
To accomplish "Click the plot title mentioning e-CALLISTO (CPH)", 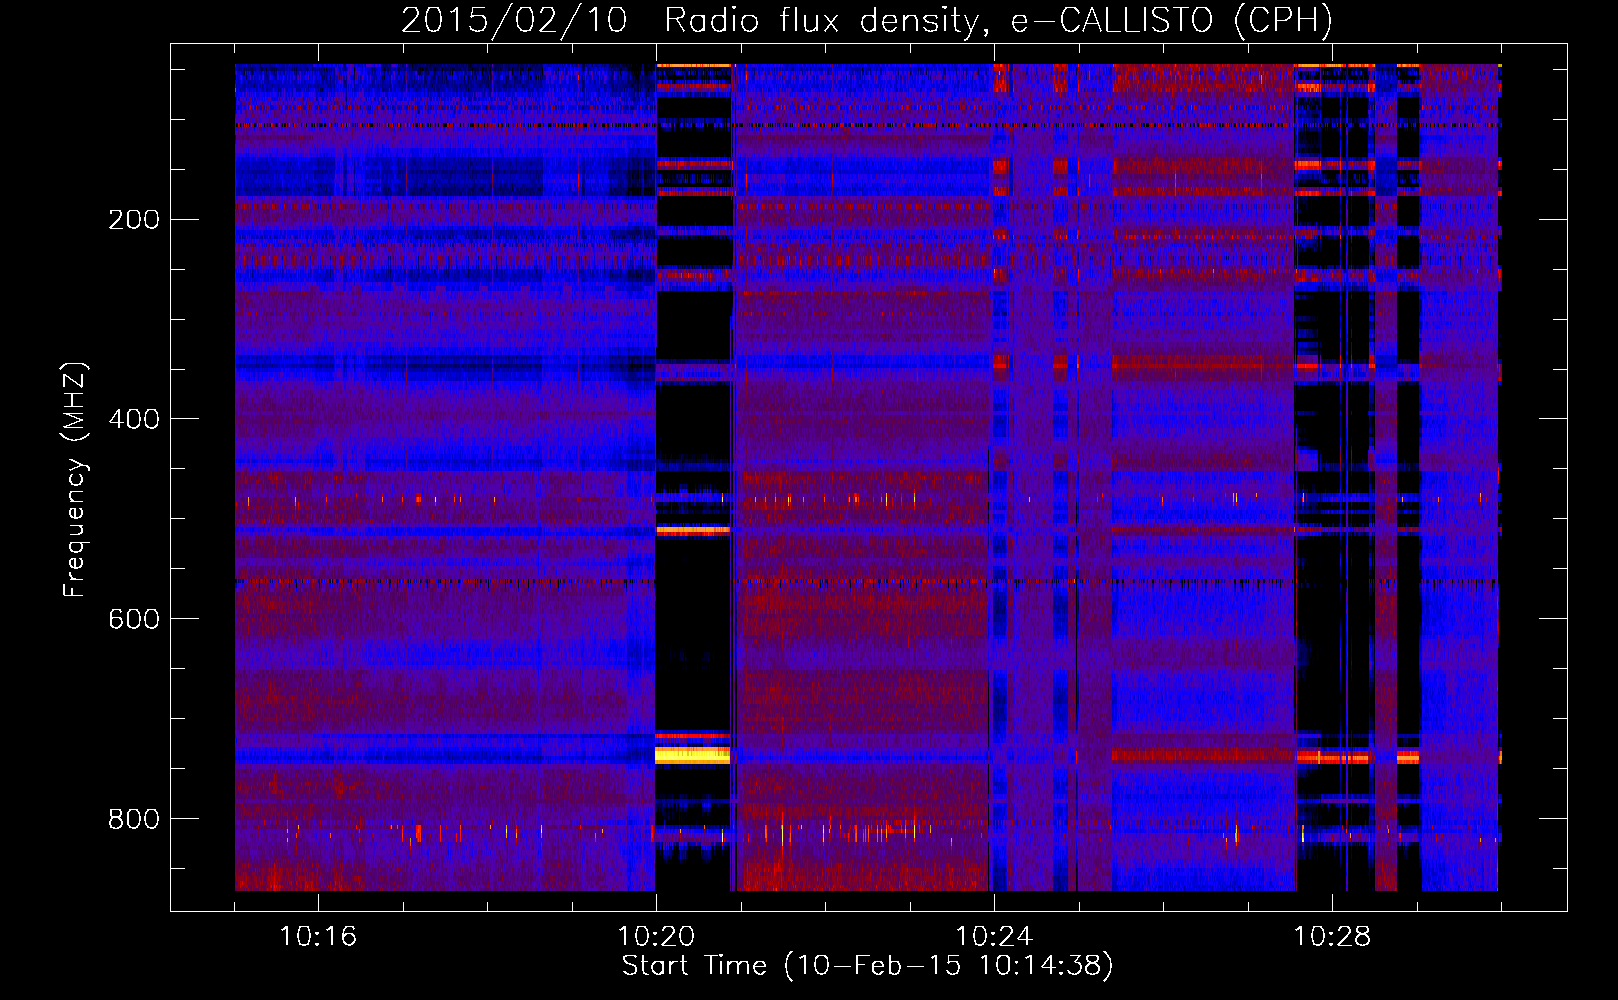I will pos(867,20).
